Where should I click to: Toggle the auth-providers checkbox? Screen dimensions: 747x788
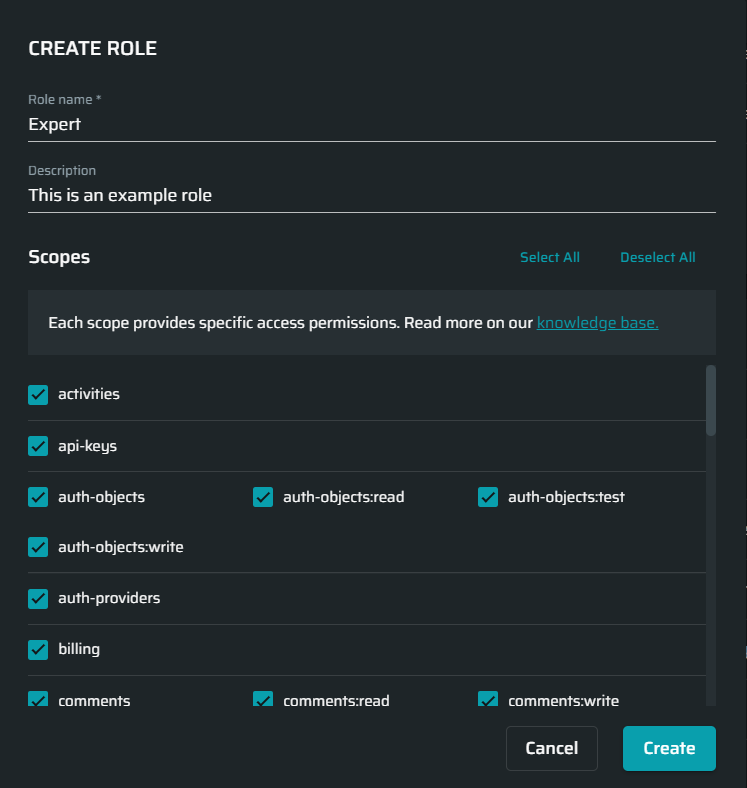[38, 599]
